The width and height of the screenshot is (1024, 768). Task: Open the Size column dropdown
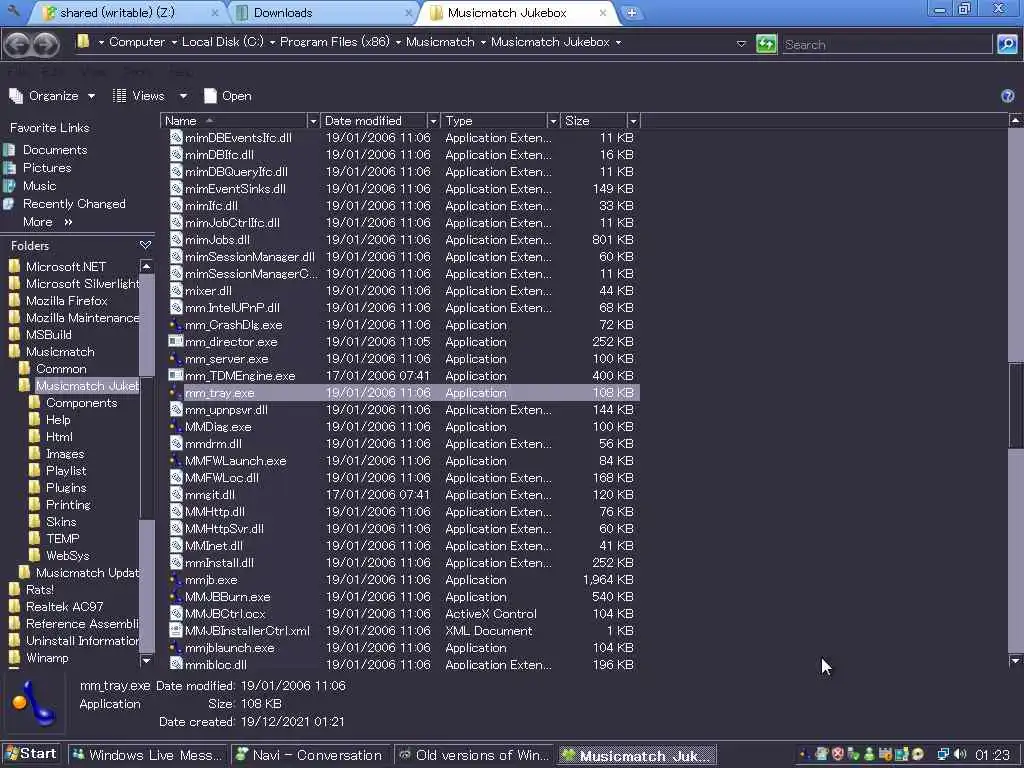click(633, 121)
